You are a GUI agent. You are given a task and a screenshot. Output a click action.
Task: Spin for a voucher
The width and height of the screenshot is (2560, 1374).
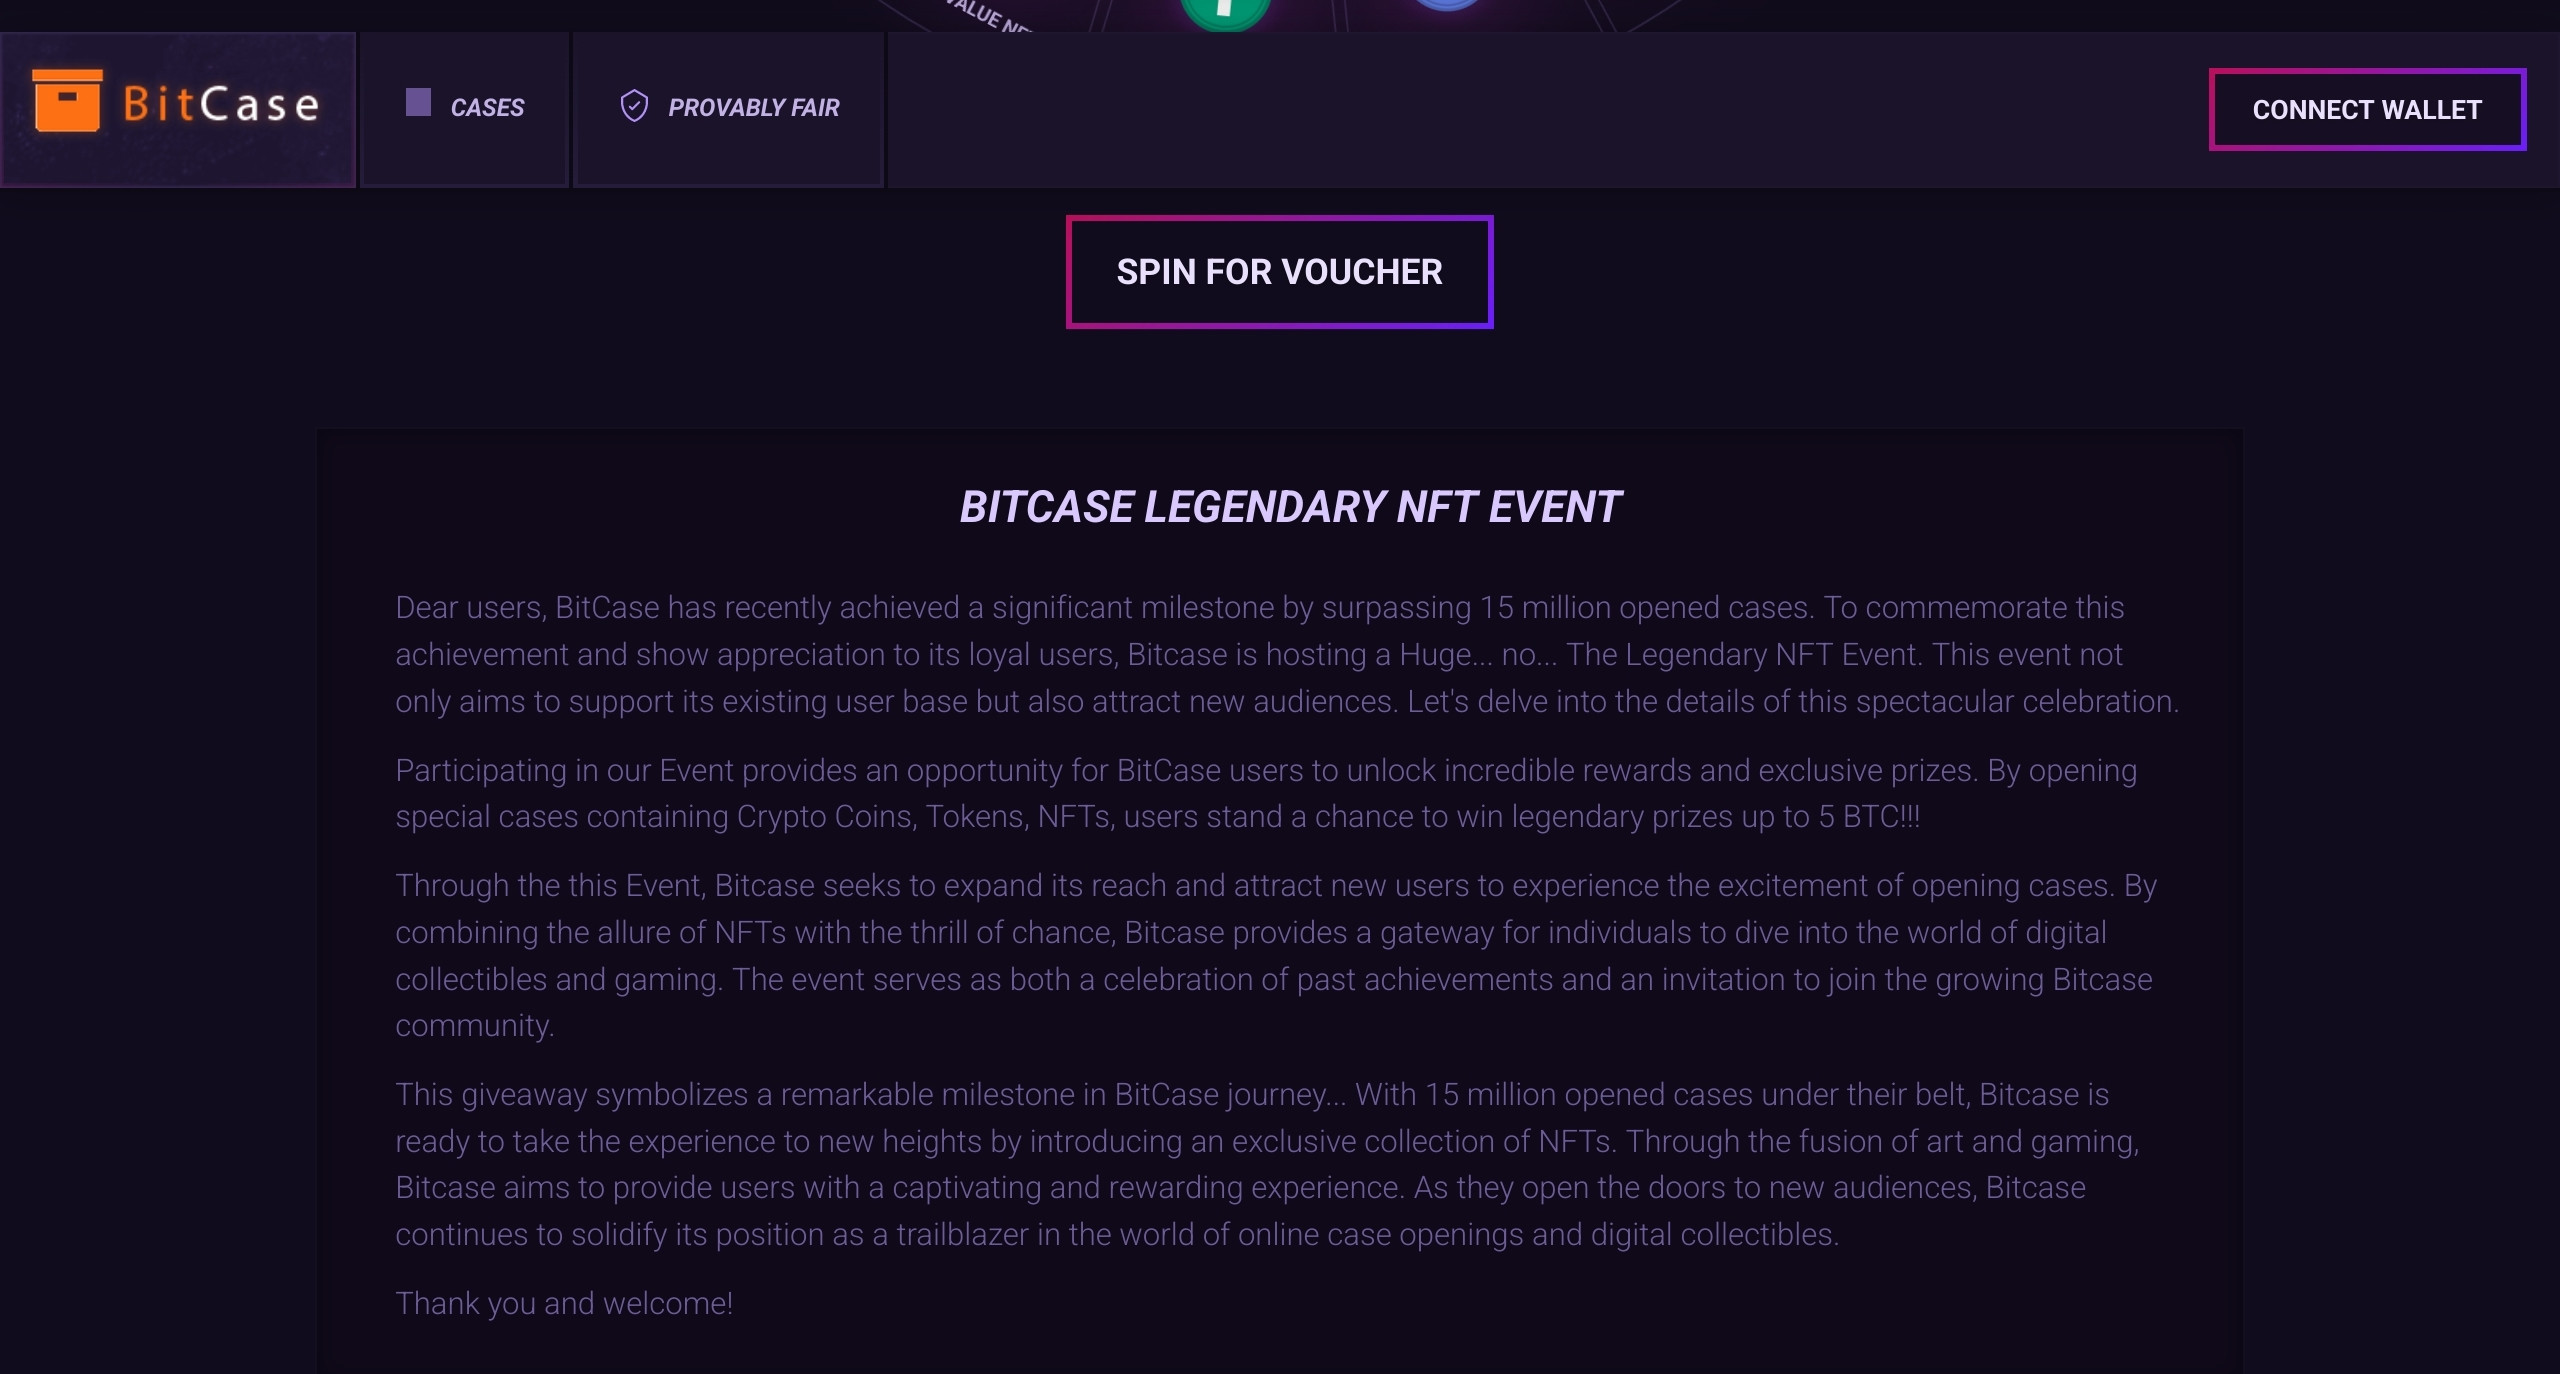(1279, 272)
